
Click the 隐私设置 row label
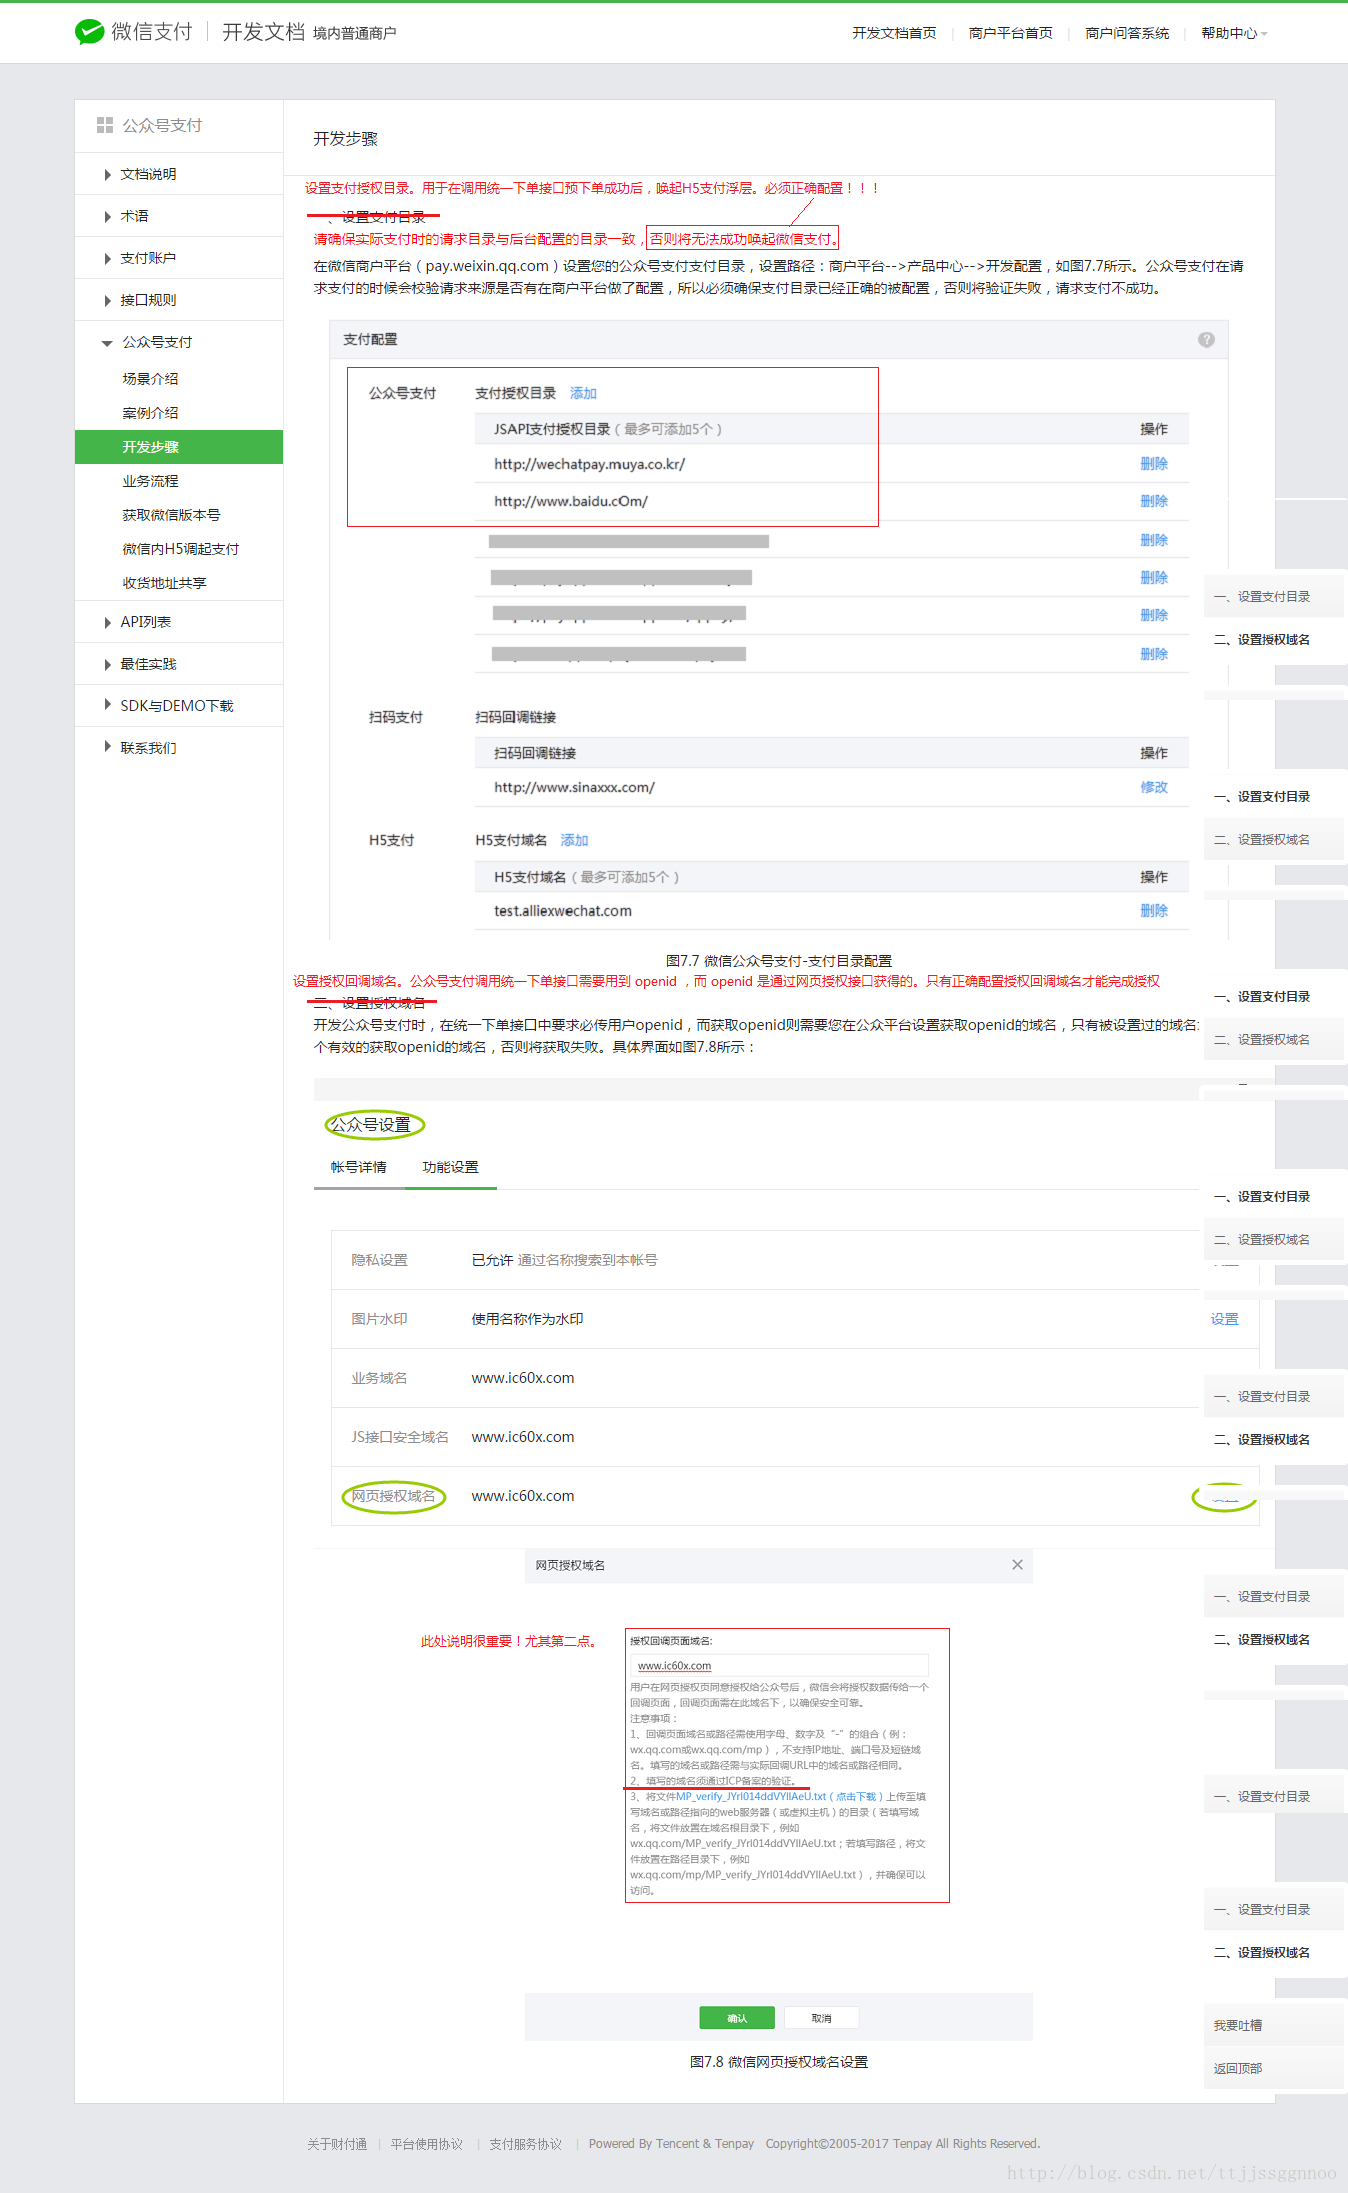click(x=380, y=1260)
